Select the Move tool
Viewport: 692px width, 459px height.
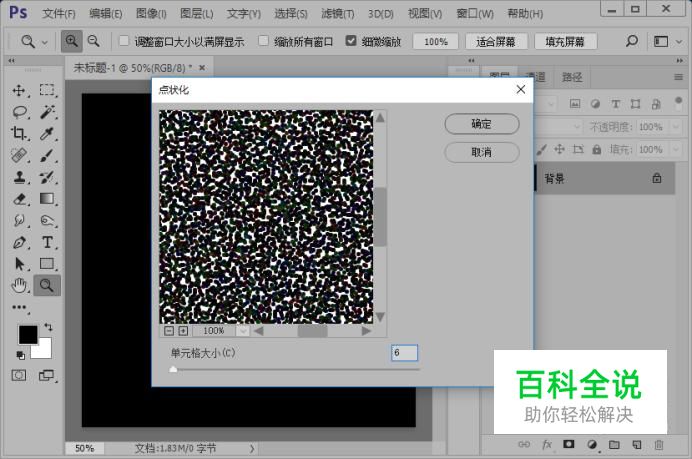19,90
